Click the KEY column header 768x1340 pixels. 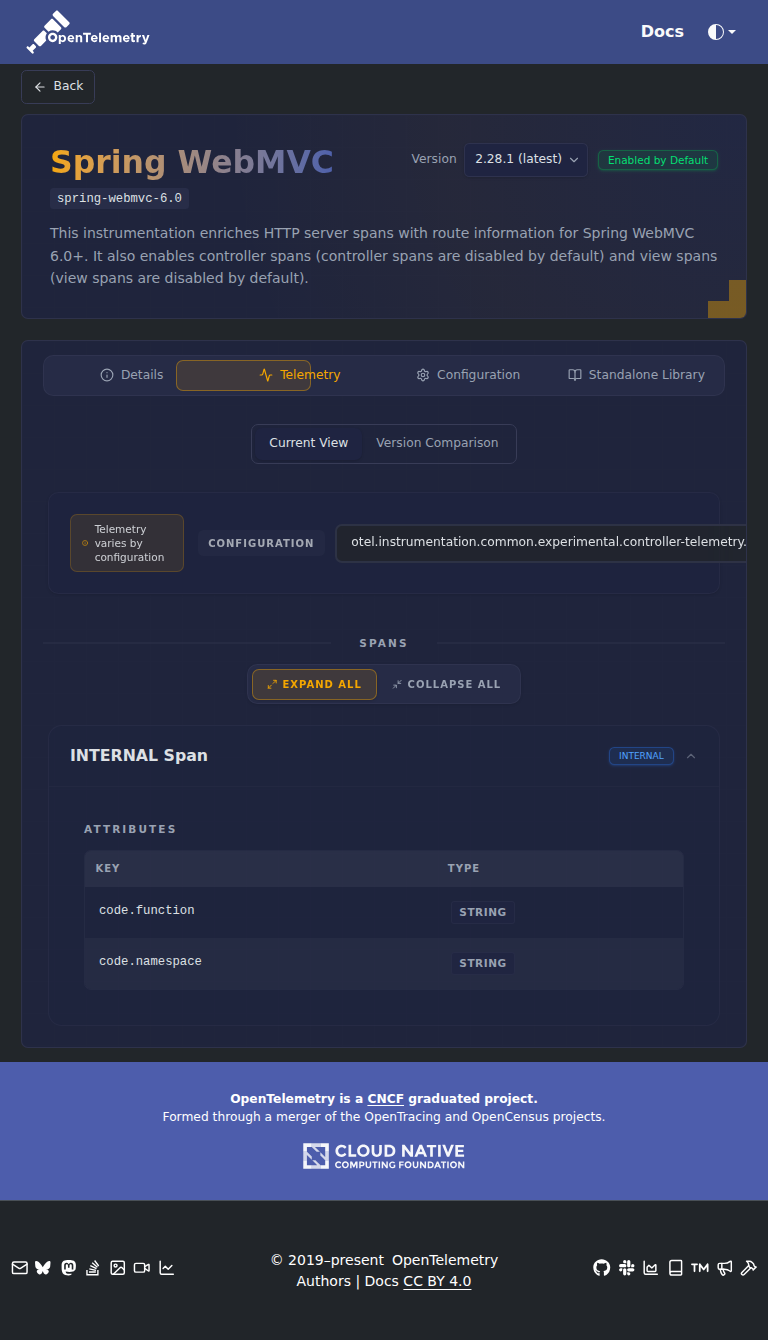[108, 868]
